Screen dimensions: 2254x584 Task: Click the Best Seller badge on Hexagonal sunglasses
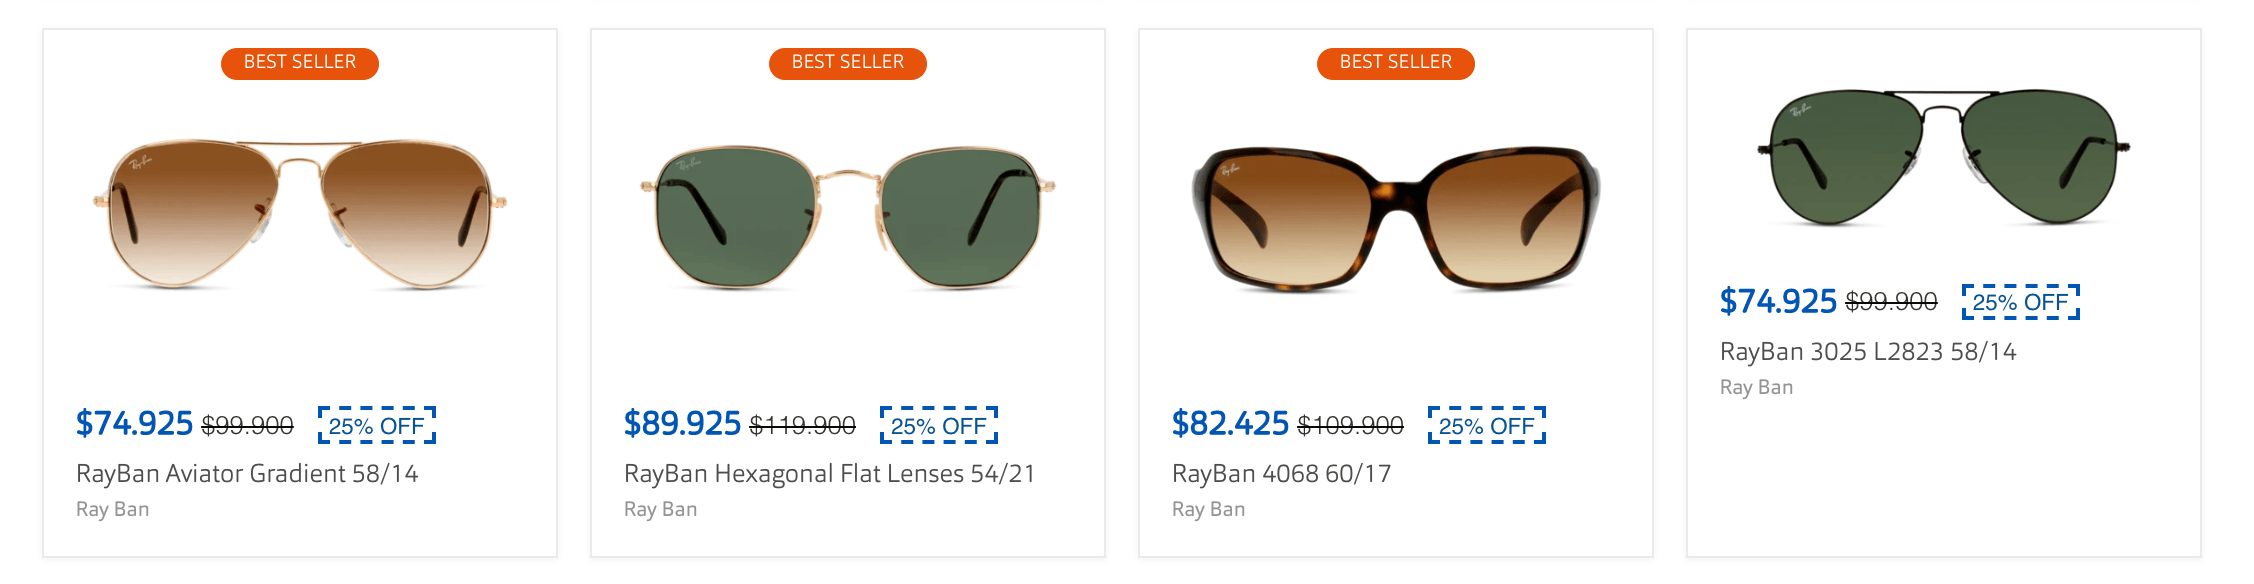[x=848, y=63]
